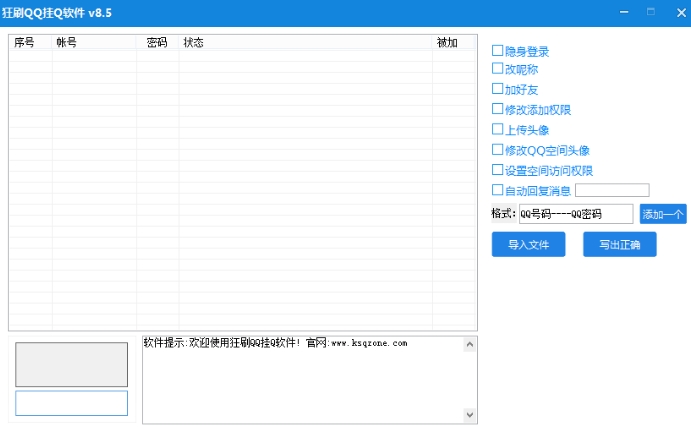Click the gray captcha image box
Viewport: 691px width, 430px height.
[71, 365]
